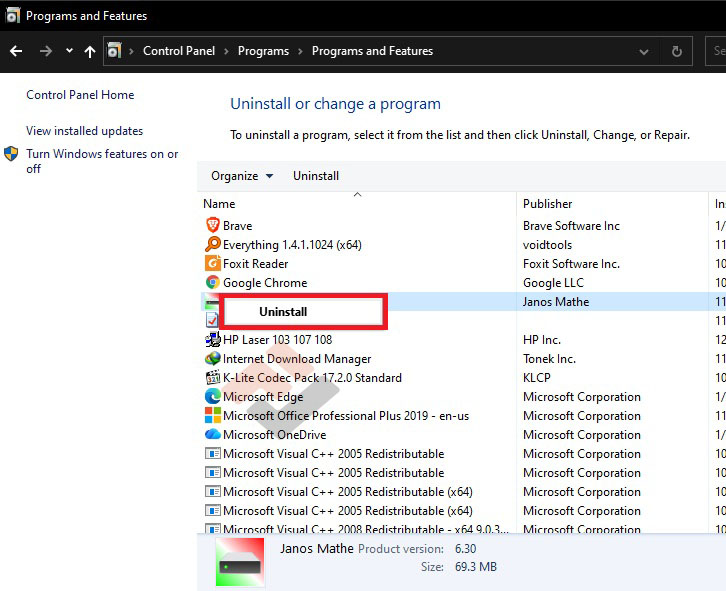
Task: Select the Everything search program icon
Action: coord(212,245)
